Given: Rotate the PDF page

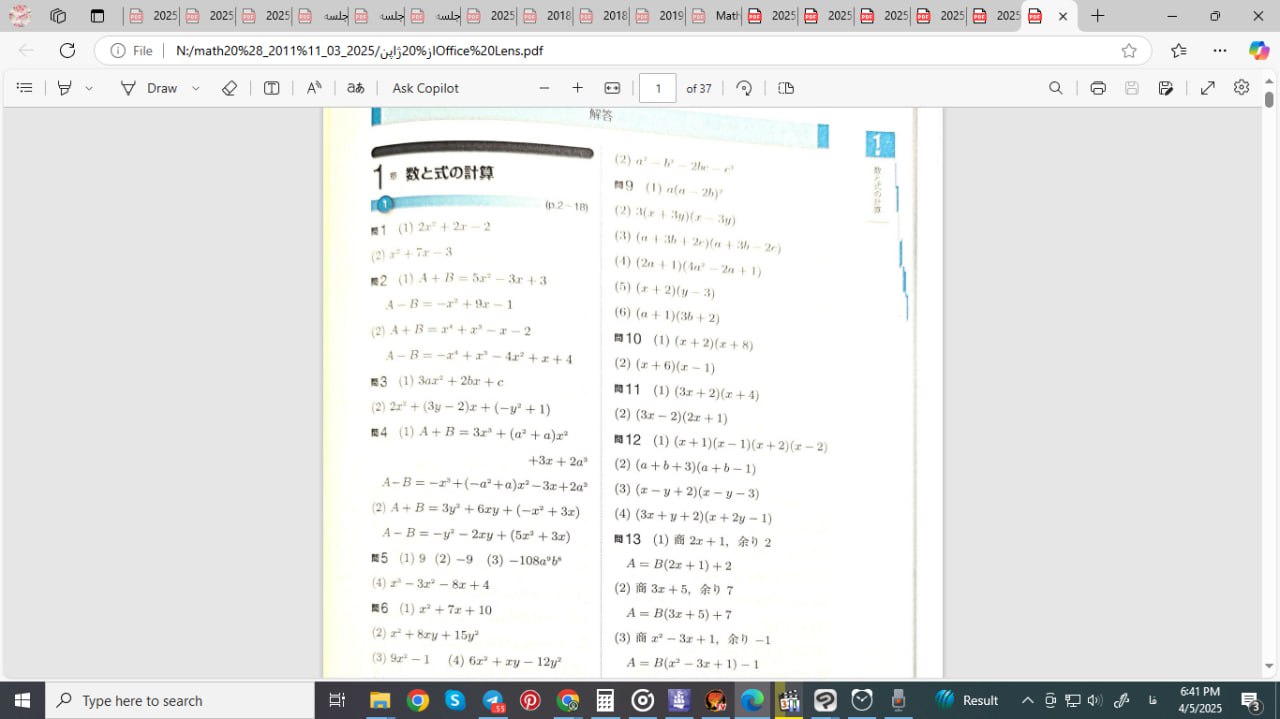Looking at the screenshot, I should pos(743,88).
